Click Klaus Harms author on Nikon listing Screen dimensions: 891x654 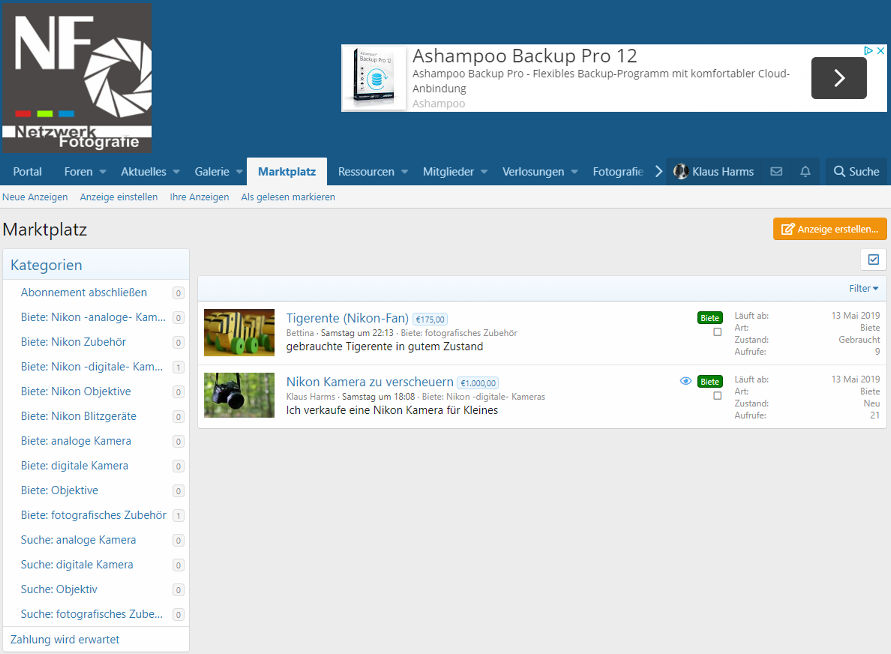click(310, 397)
